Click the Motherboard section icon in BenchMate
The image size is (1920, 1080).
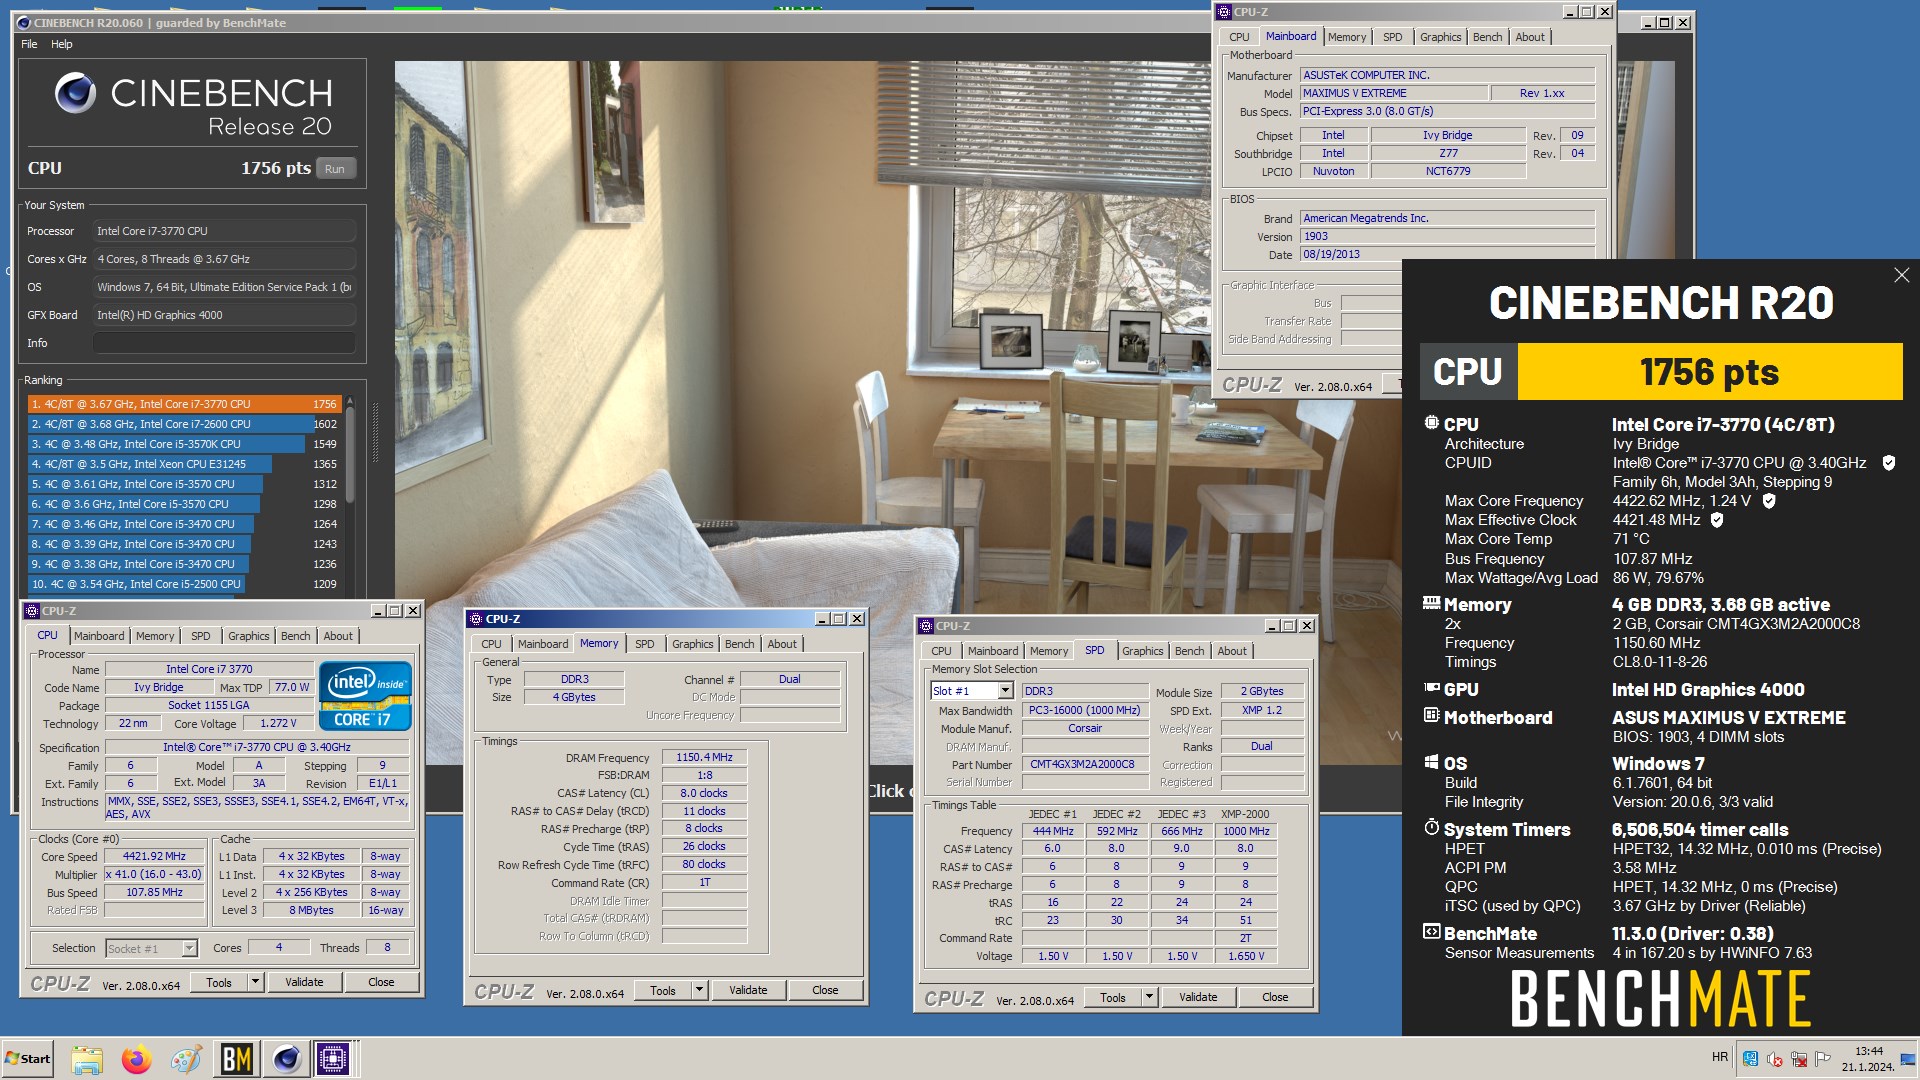[x=1431, y=716]
